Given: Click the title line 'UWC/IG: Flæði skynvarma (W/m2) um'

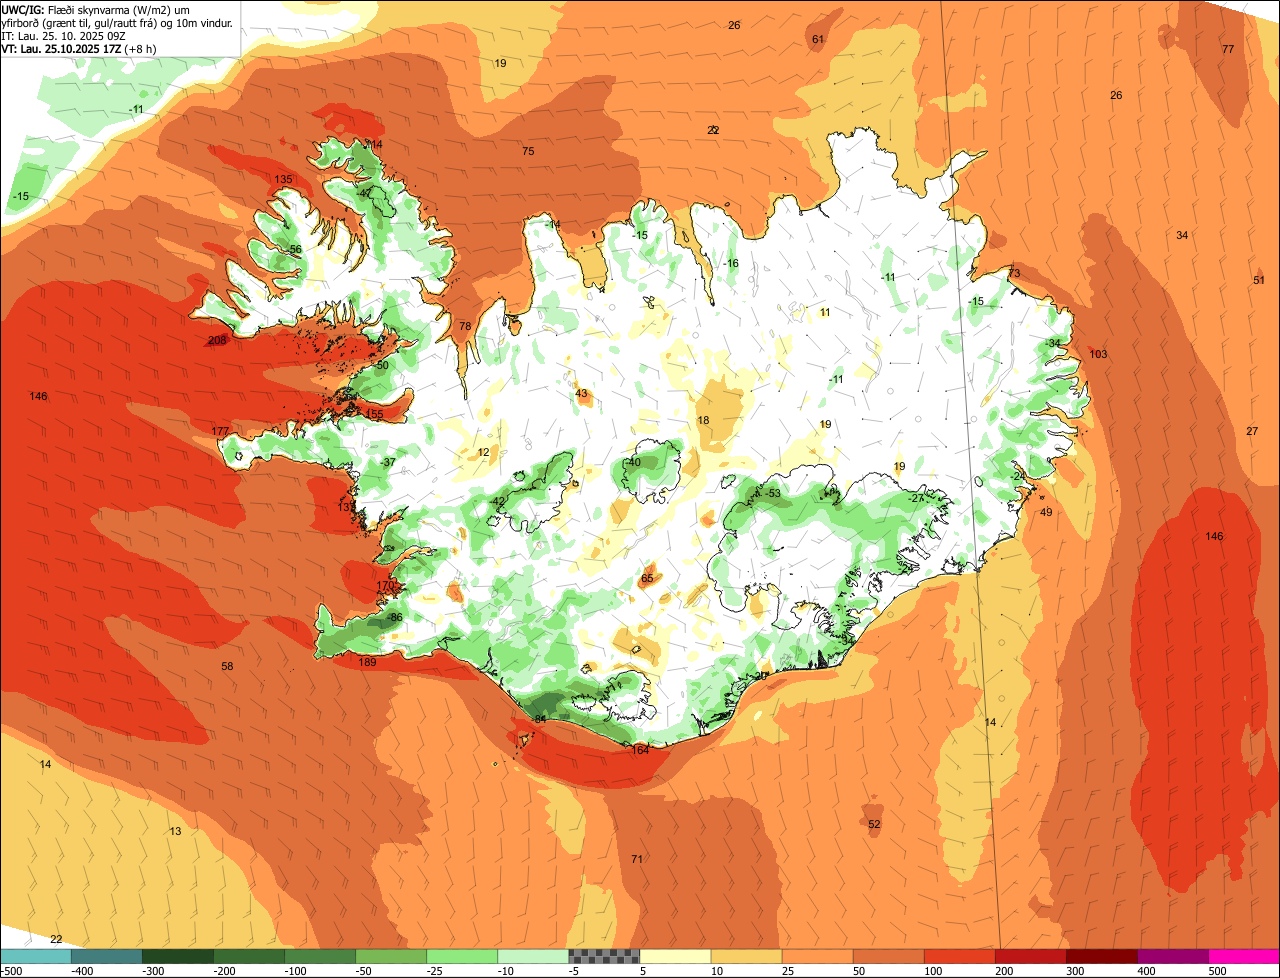Looking at the screenshot, I should 96,9.
